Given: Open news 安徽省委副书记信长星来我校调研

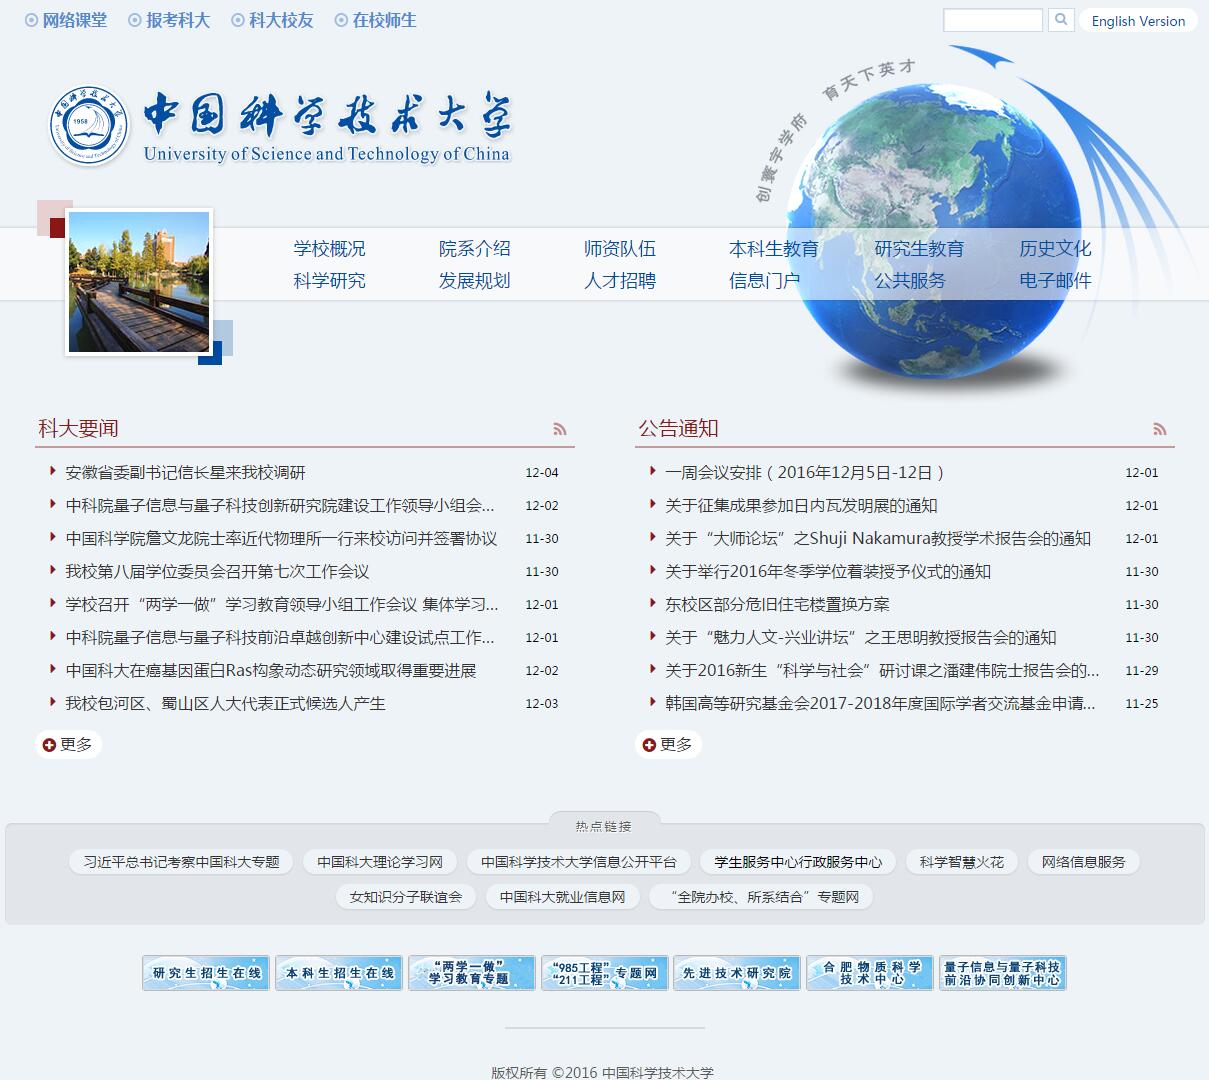Looking at the screenshot, I should [185, 472].
